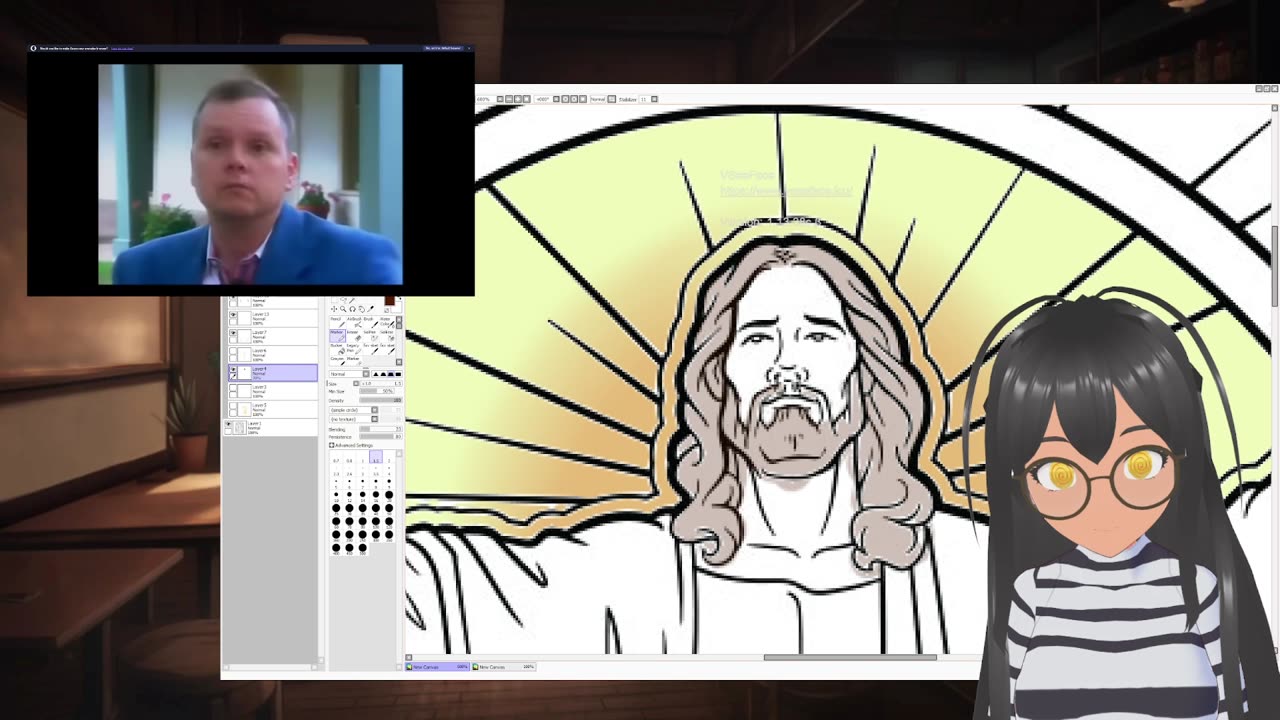Select the Brush tool

point(371,323)
